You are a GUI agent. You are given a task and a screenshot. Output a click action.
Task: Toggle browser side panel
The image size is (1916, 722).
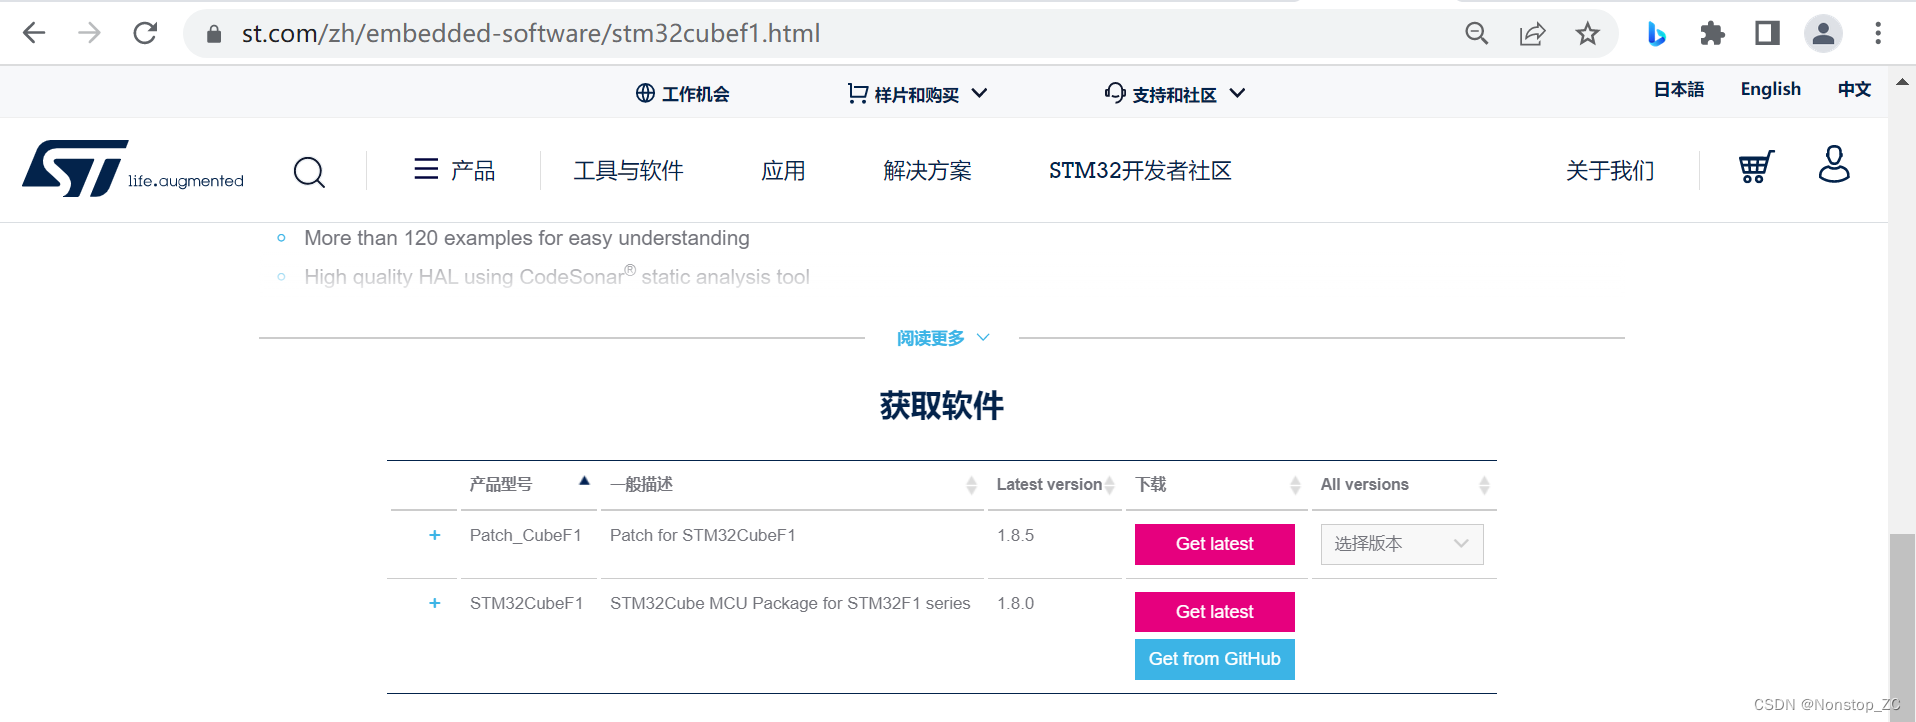[1767, 33]
